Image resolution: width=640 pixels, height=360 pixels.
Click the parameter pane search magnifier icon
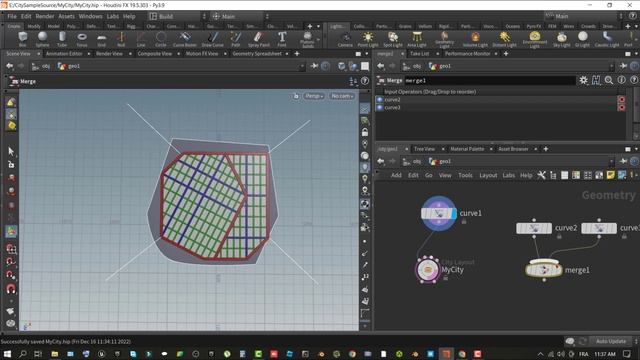pos(609,80)
